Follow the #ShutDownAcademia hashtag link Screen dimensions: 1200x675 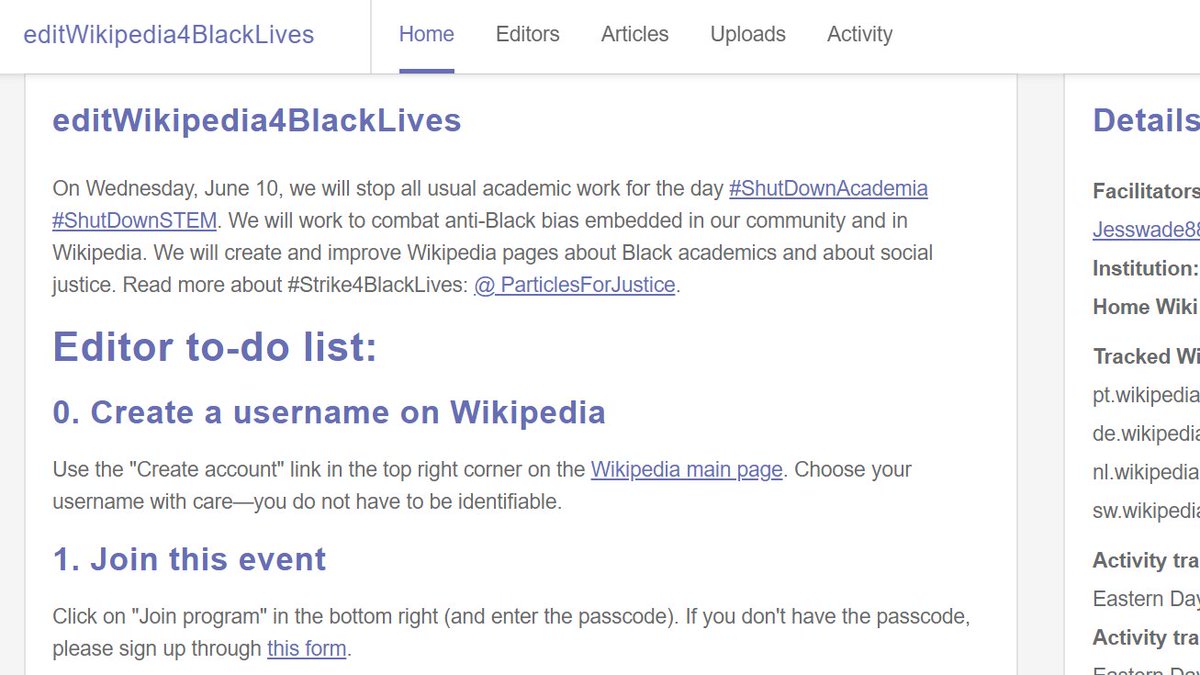828,188
